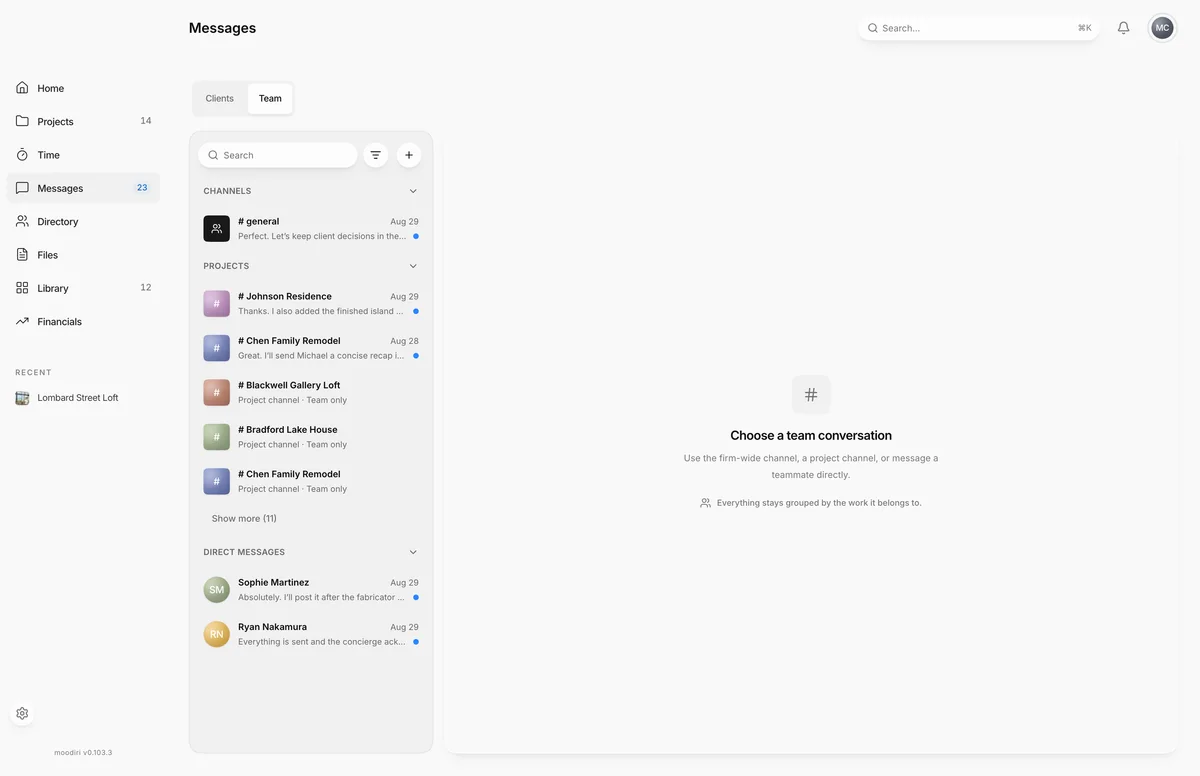Open # Blackwell Gallery Loft channel
The image size is (1200, 776).
tap(311, 392)
